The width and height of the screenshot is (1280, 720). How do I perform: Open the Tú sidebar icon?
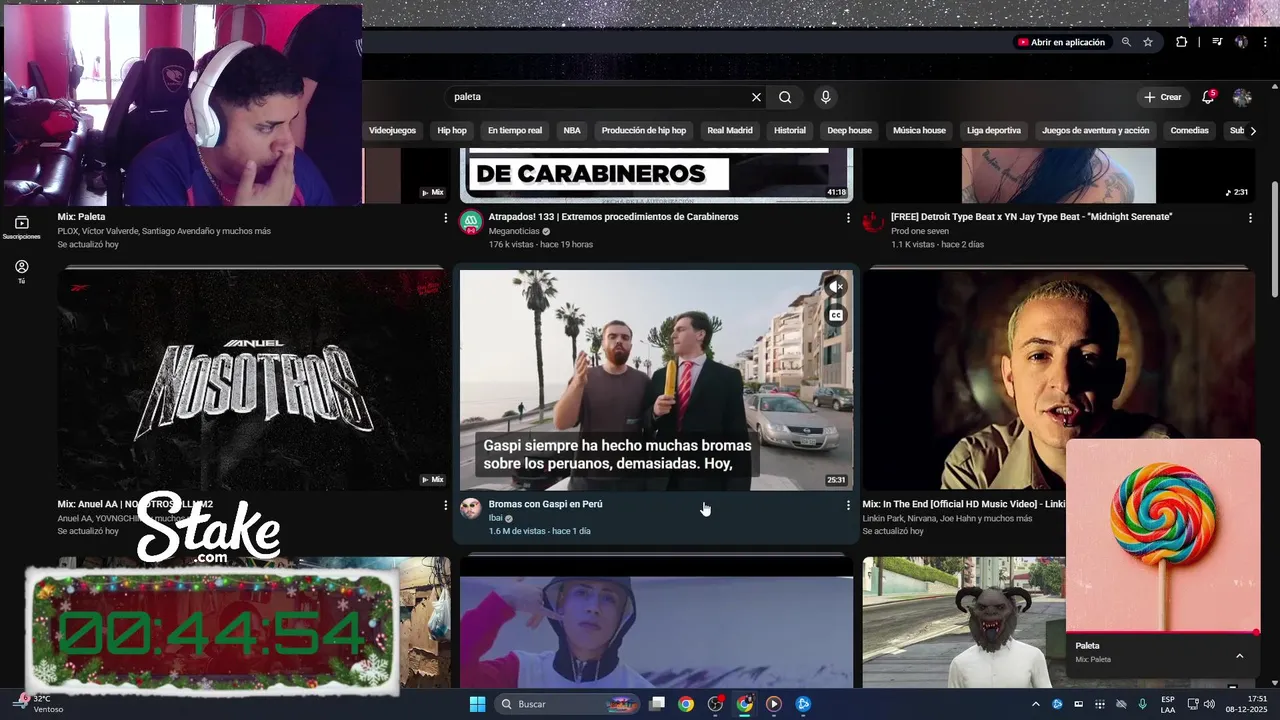[21, 271]
